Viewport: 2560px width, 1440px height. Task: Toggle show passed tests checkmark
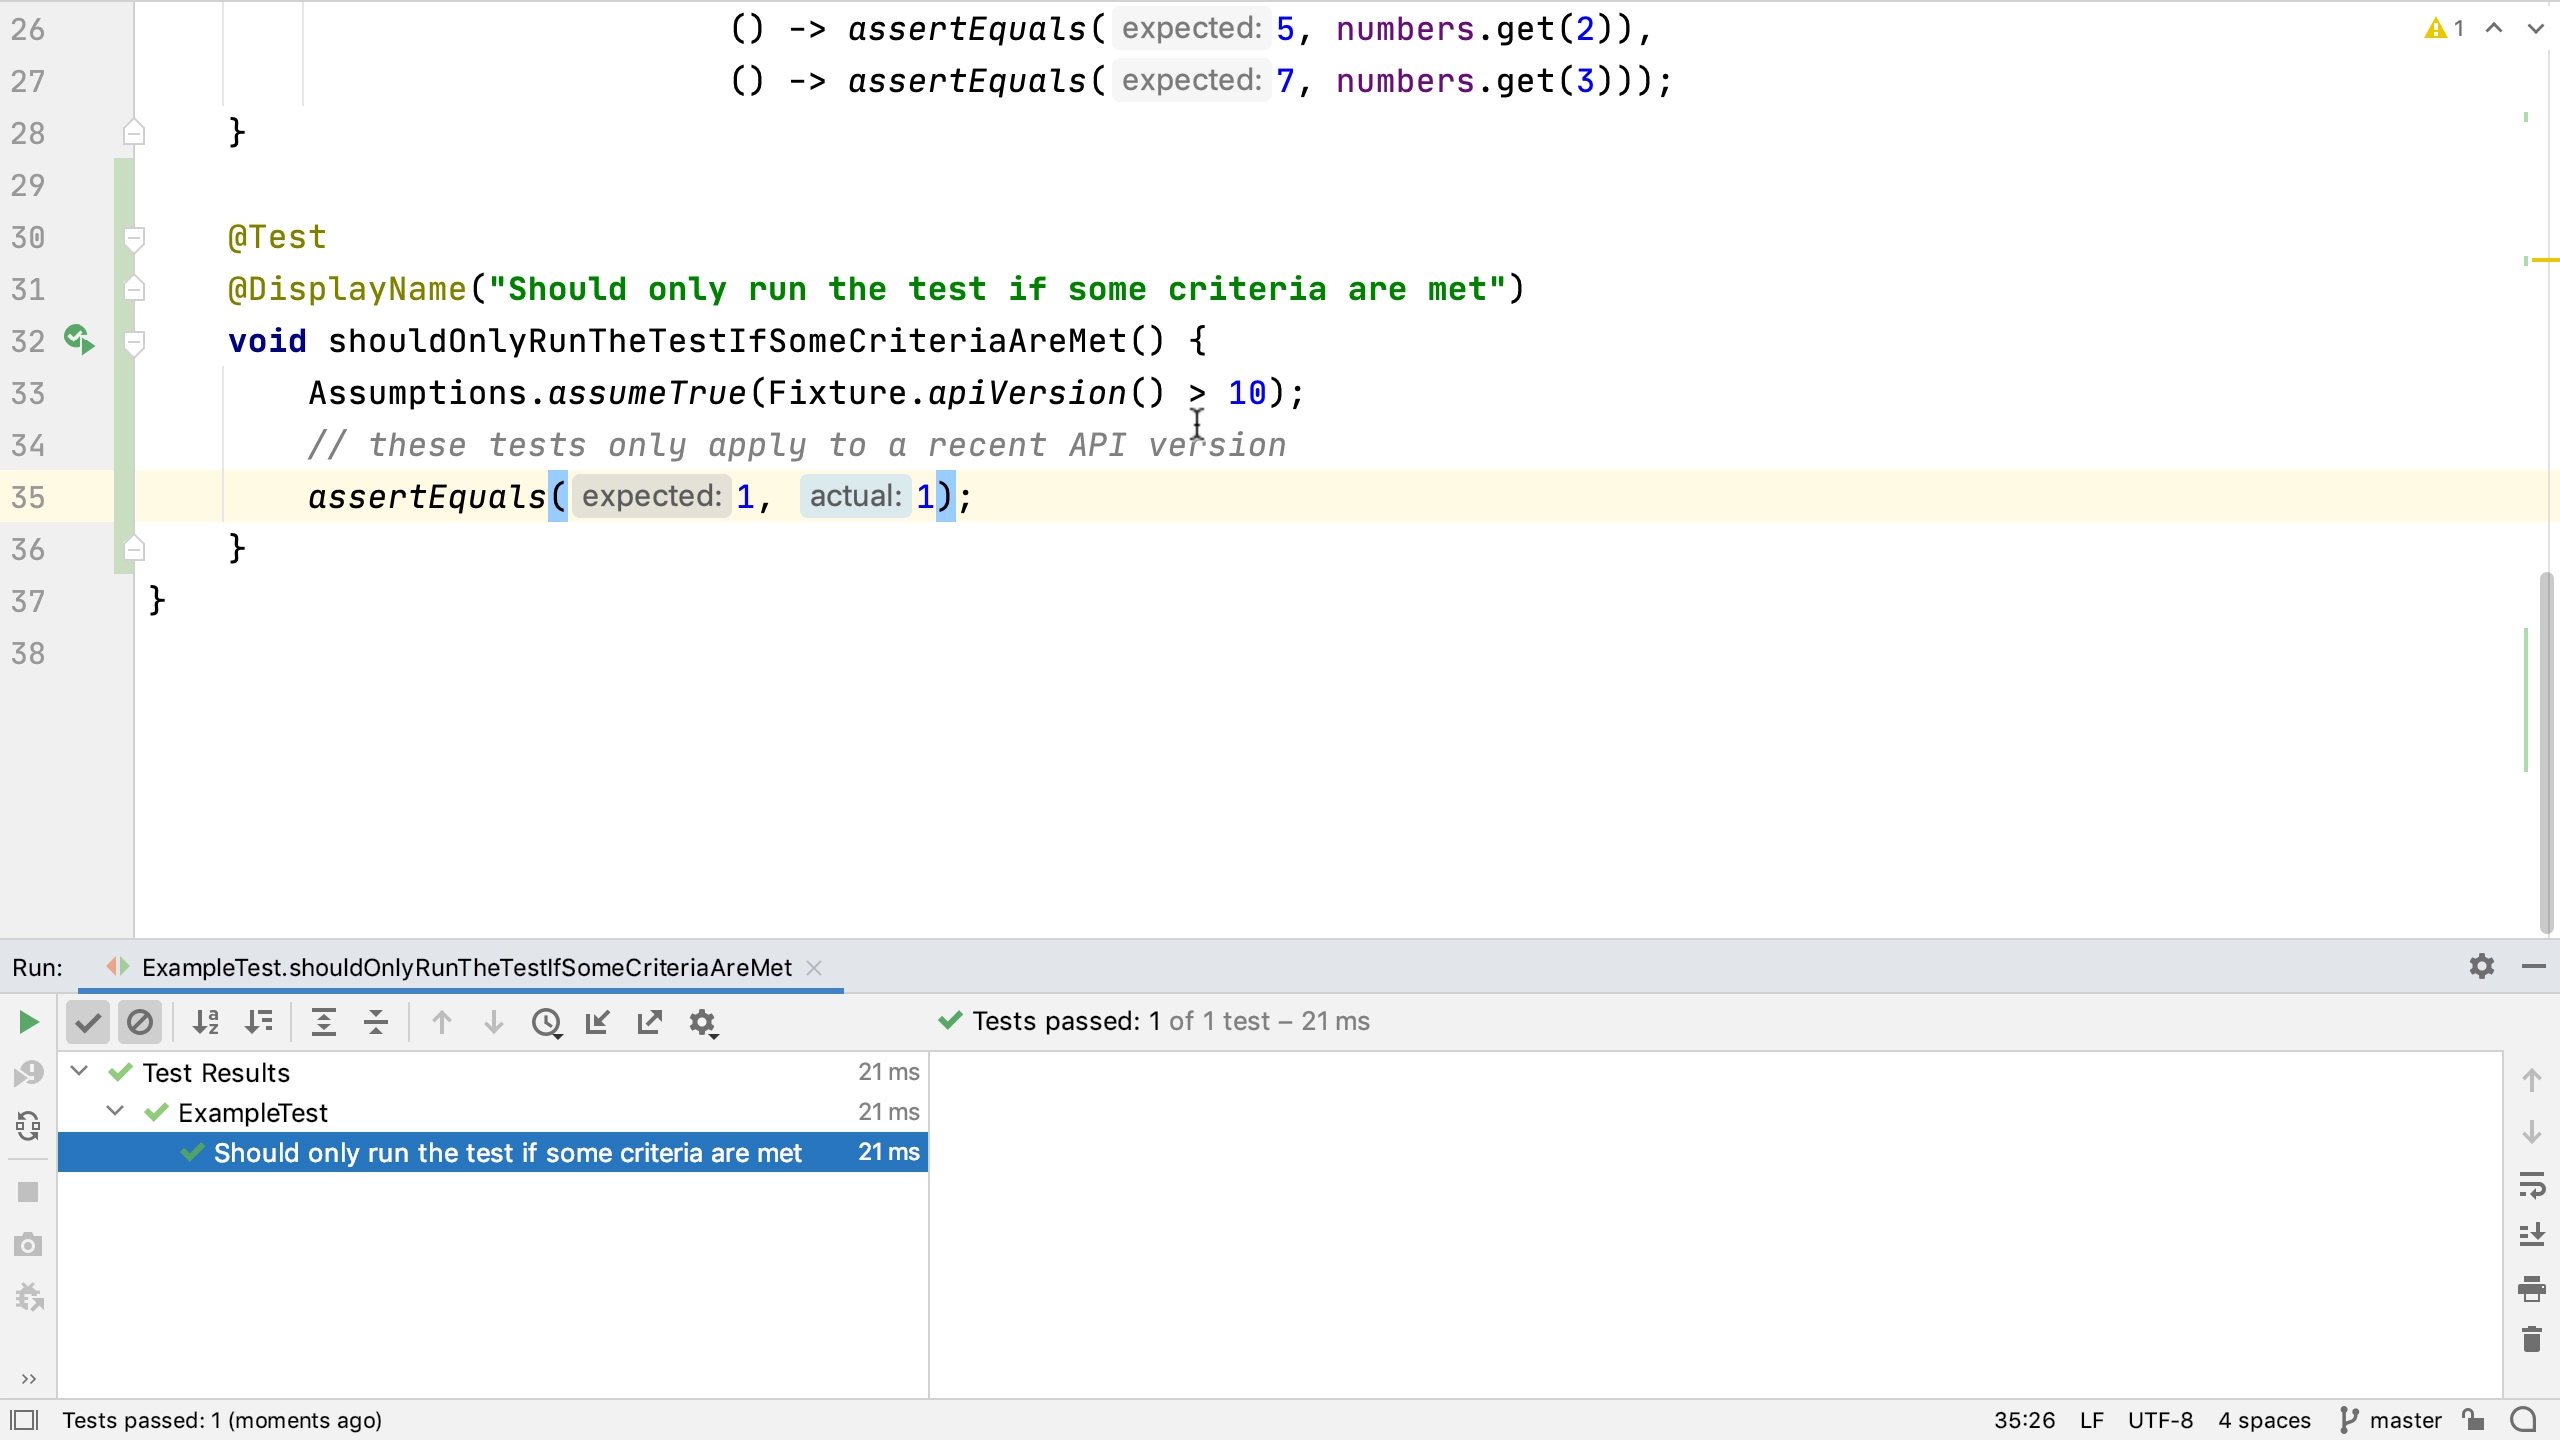[x=88, y=1022]
